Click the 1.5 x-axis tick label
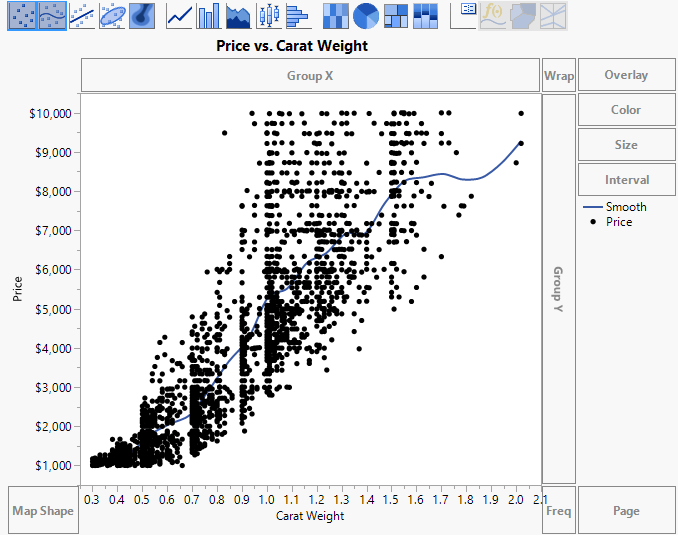Screen dimensions: 678x535 coord(390,500)
